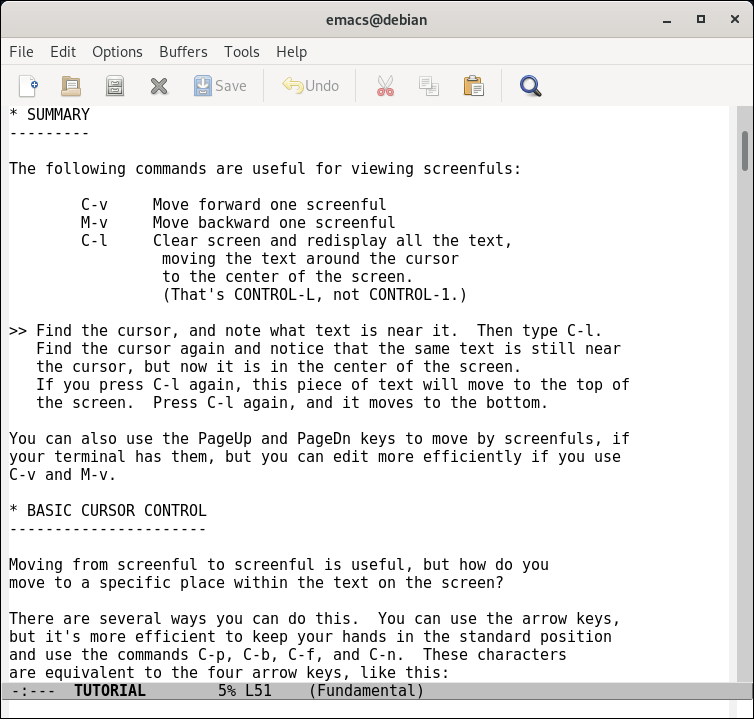Screen dimensions: 754x719
Task: Click the vertical scrollbar thumb
Action: [744, 150]
